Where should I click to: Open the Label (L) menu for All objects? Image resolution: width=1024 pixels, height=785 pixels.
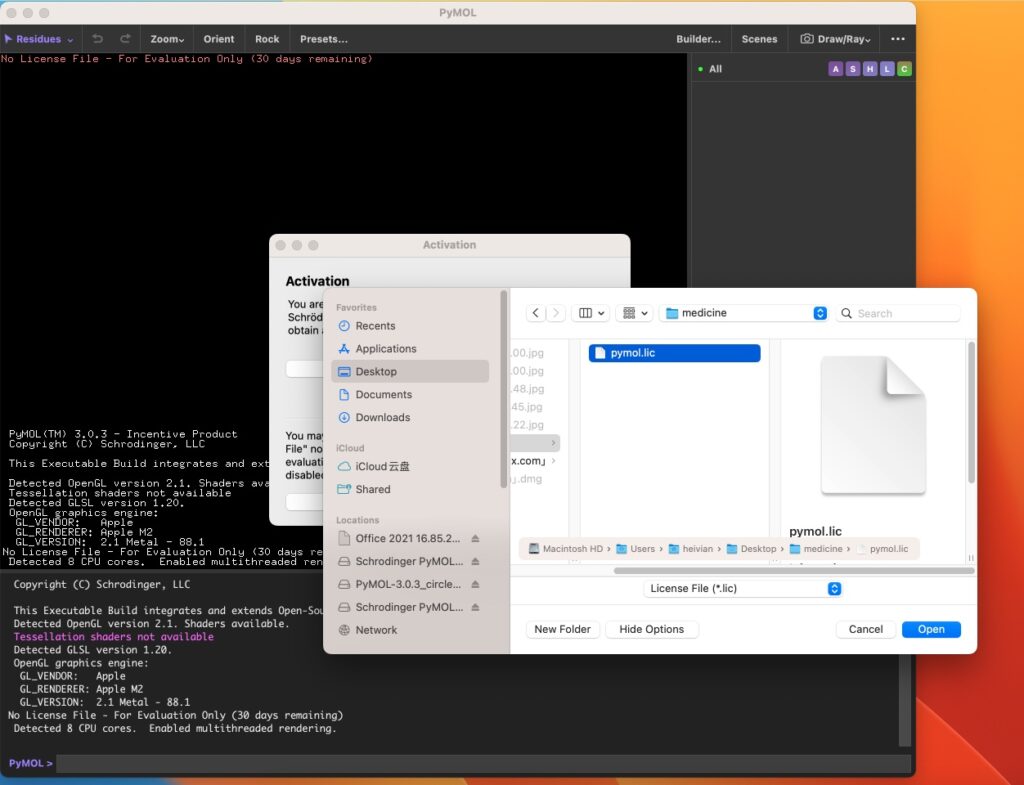(x=886, y=68)
